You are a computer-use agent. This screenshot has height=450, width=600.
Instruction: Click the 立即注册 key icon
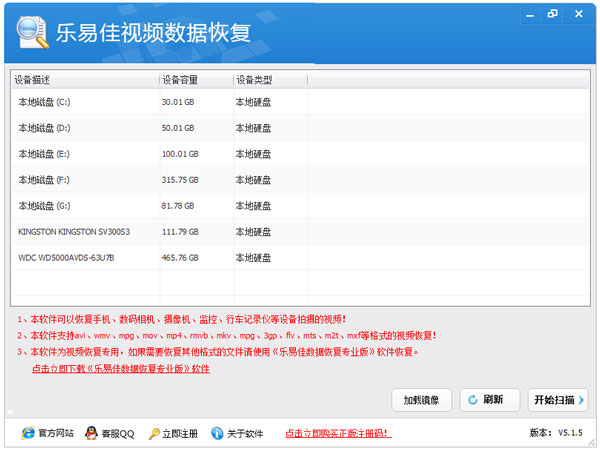pos(155,433)
